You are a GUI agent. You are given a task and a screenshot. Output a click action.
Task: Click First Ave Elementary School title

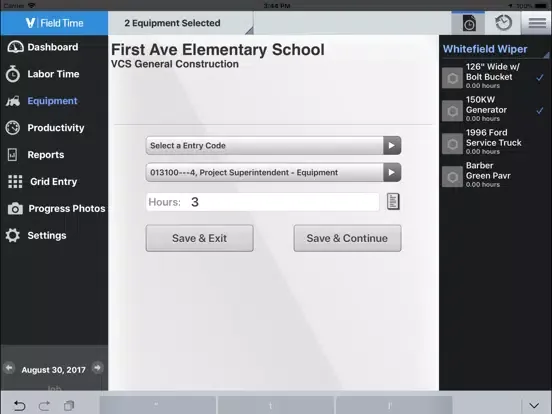(x=218, y=50)
